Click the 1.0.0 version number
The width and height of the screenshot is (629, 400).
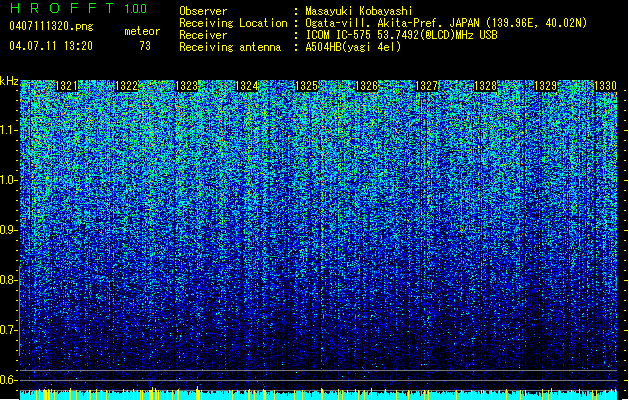[135, 8]
